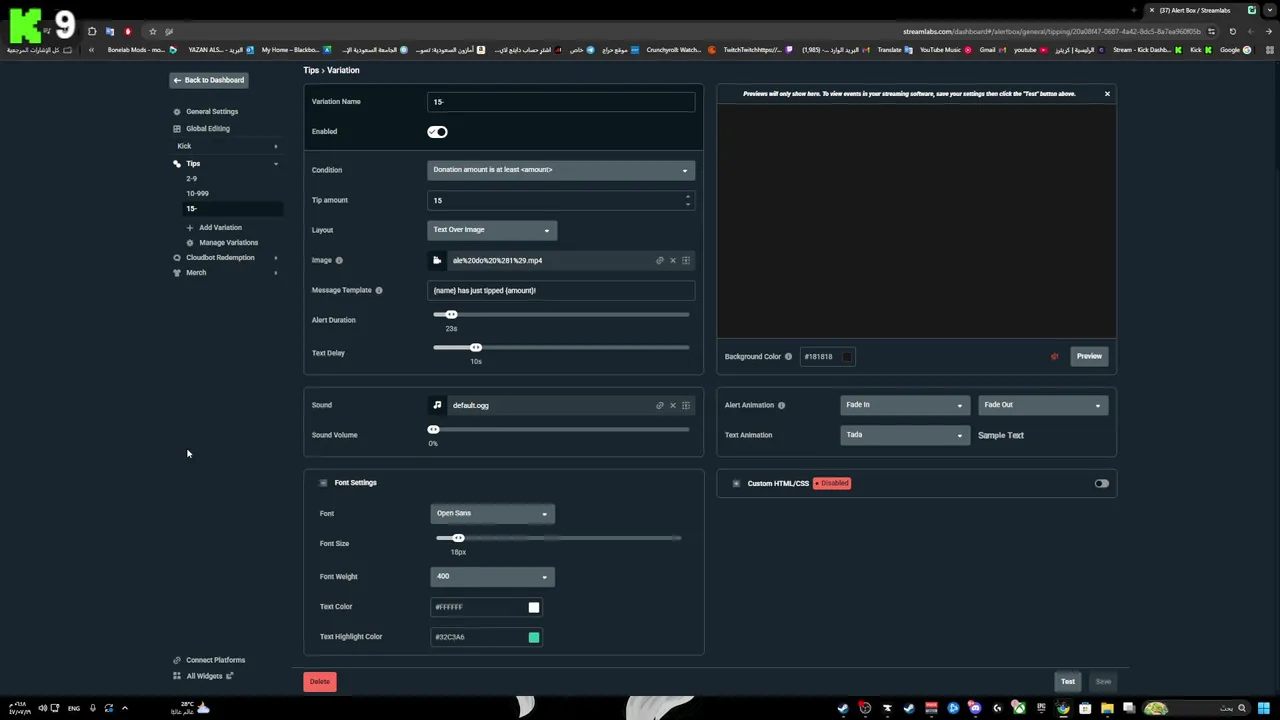
Task: Click the Custom HTML/CSS section icon
Action: pyautogui.click(x=736, y=483)
